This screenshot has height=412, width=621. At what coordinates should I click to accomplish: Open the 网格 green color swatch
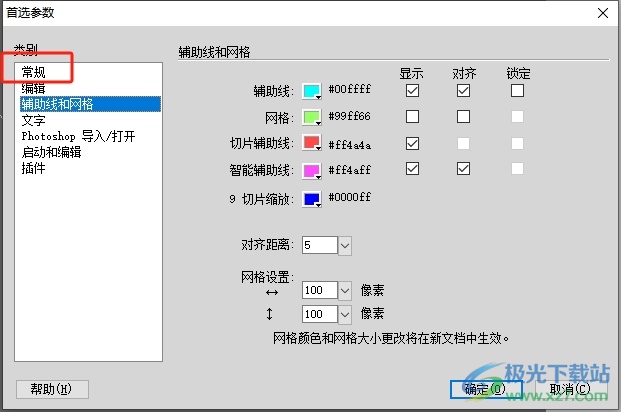coord(312,118)
